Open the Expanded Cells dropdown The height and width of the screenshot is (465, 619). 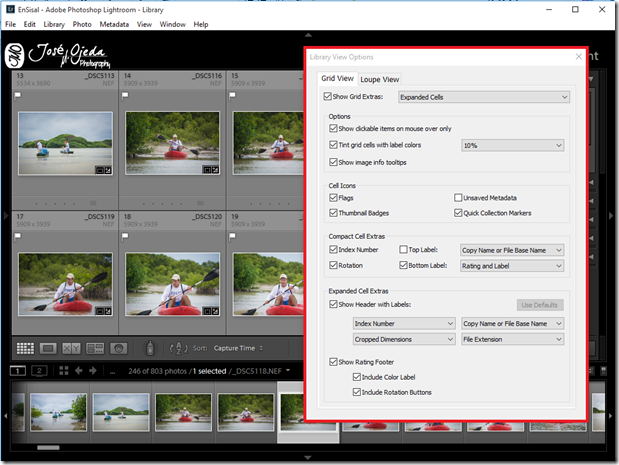click(484, 97)
